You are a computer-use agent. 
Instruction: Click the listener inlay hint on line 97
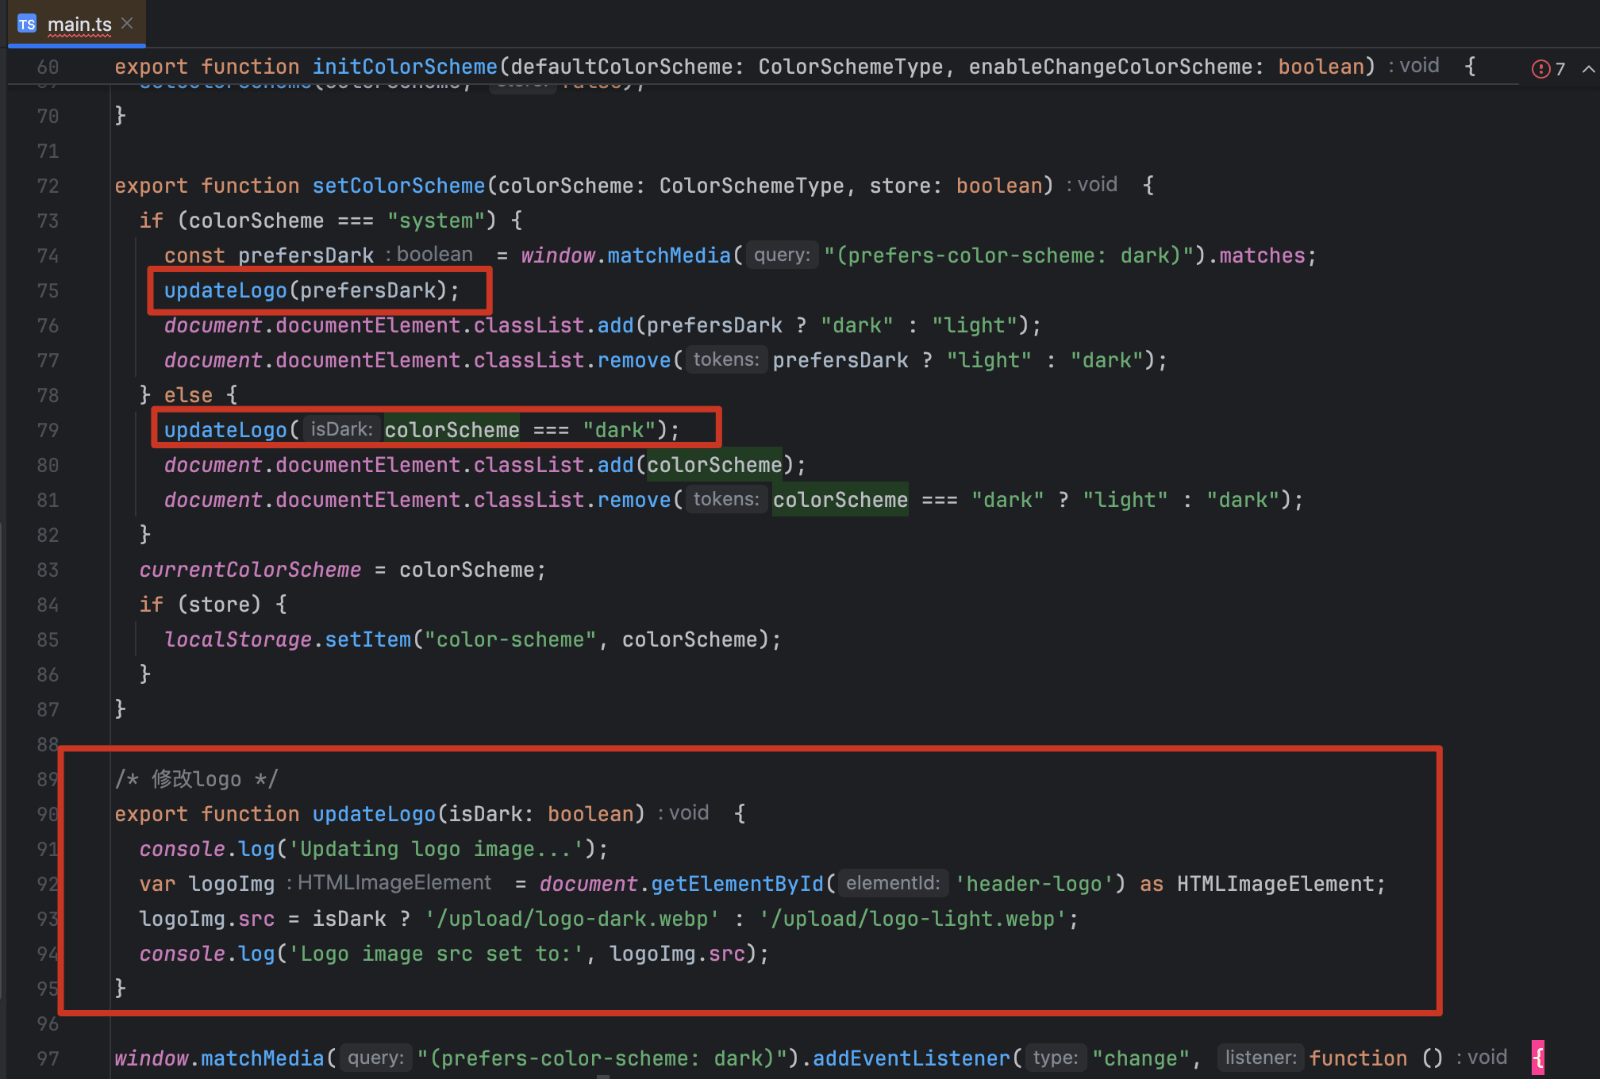tap(1260, 1058)
